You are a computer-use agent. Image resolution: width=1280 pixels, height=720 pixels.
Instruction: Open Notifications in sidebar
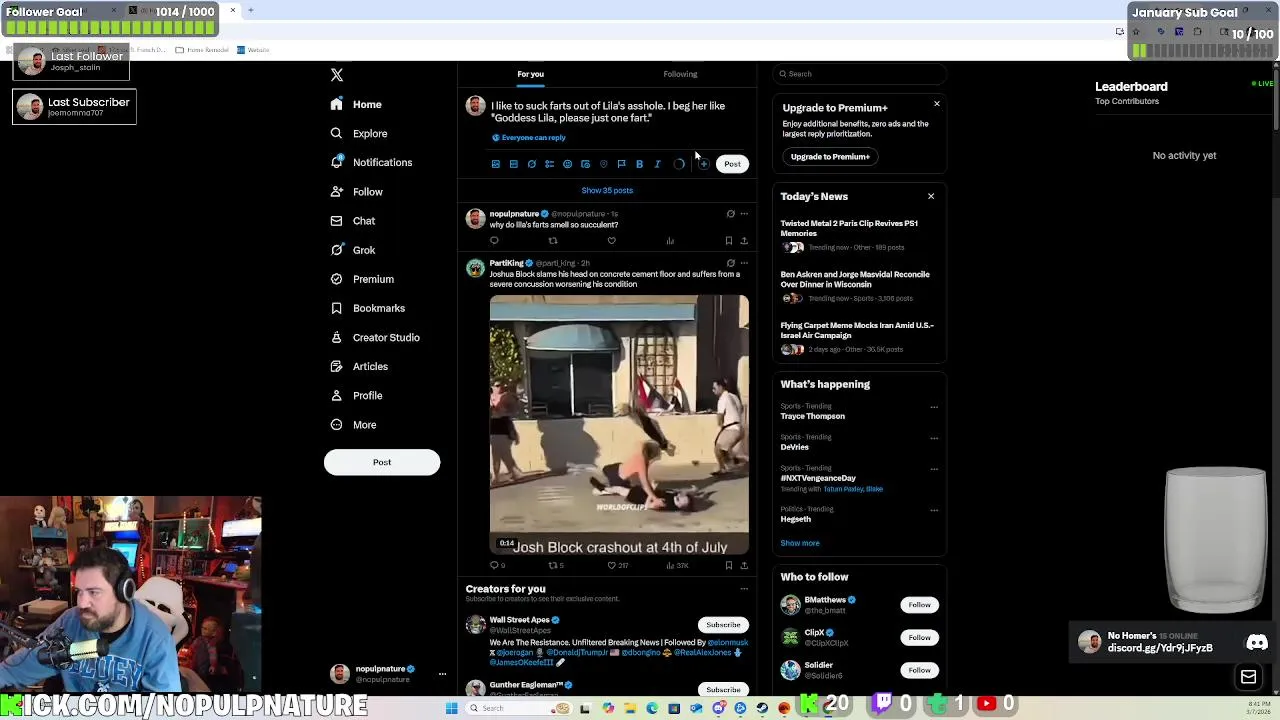click(x=370, y=162)
